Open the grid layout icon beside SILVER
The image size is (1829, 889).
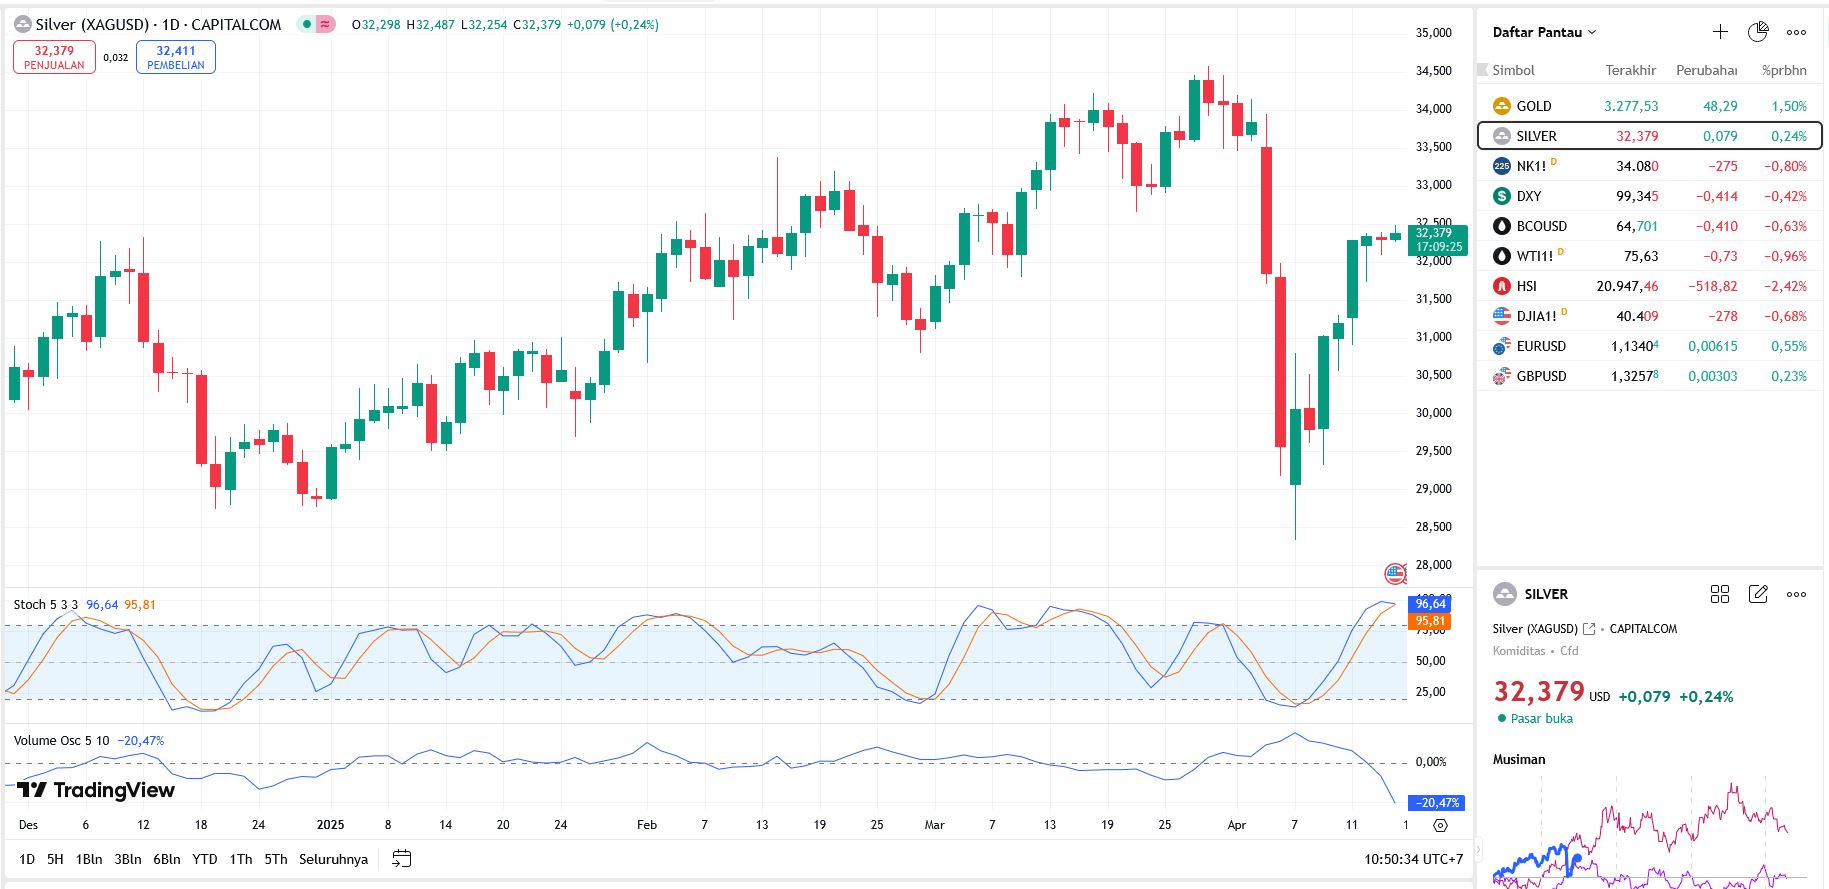point(1720,594)
